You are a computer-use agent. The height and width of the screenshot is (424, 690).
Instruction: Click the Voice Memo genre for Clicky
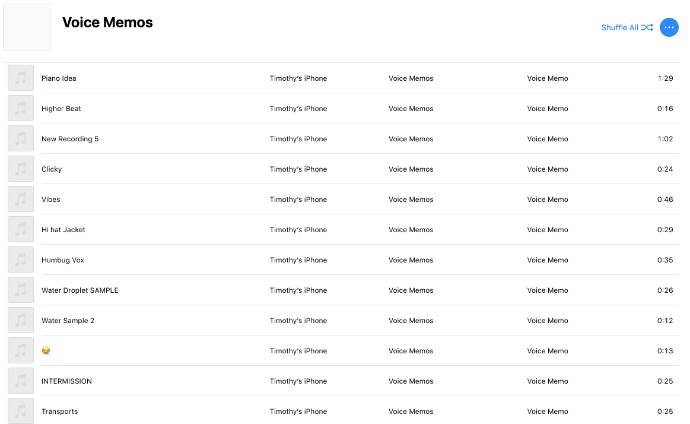pyautogui.click(x=547, y=169)
